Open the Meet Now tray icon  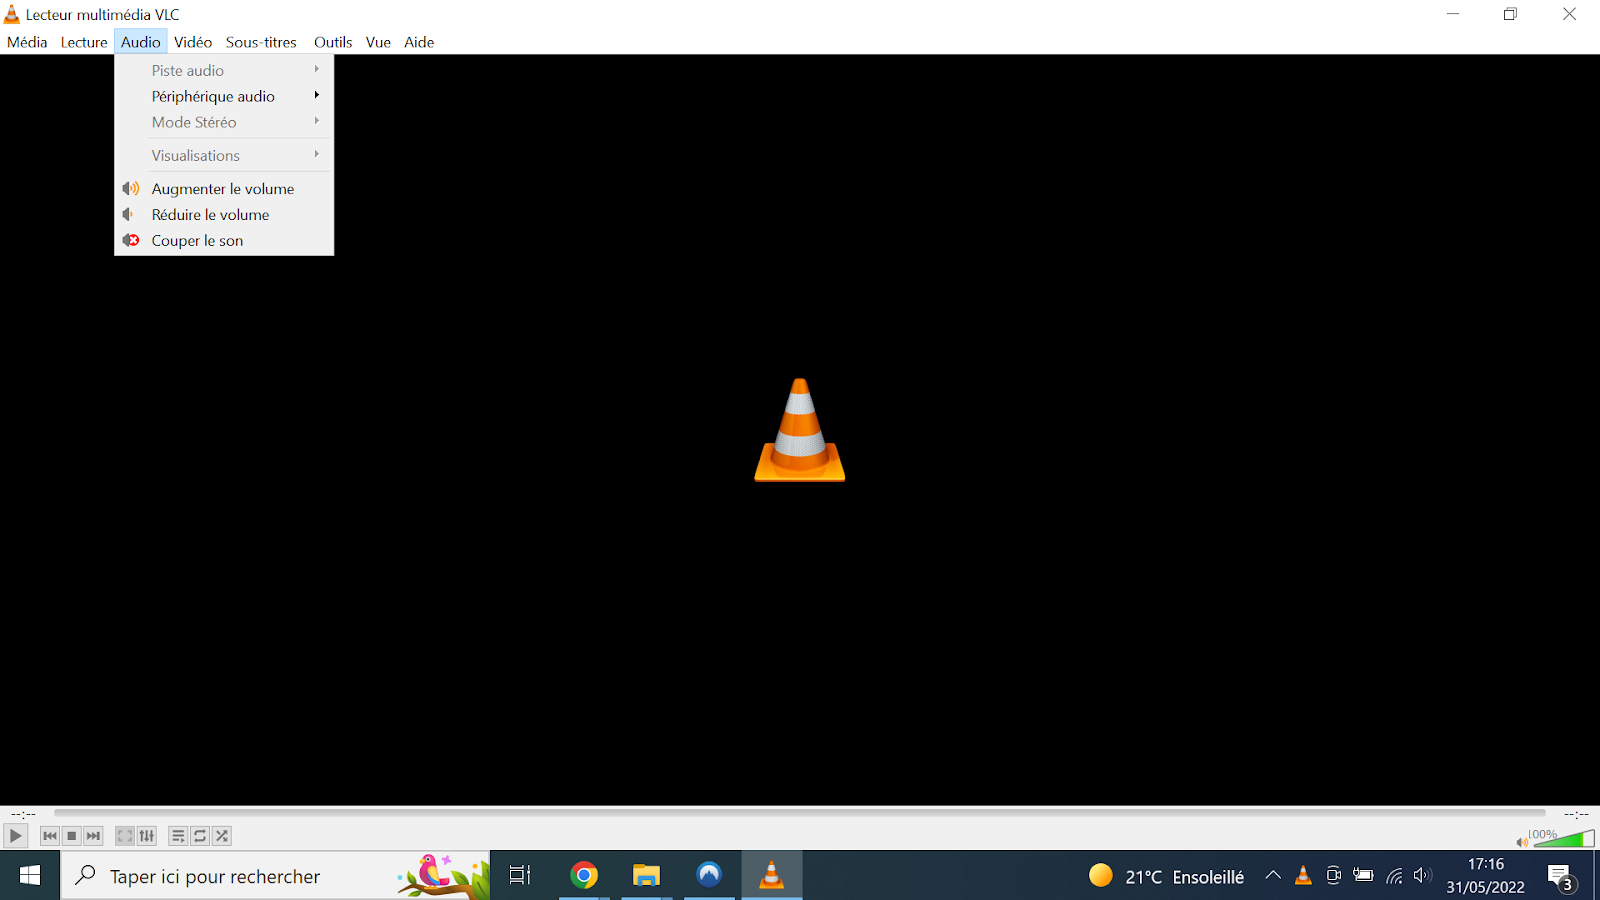tap(1333, 876)
